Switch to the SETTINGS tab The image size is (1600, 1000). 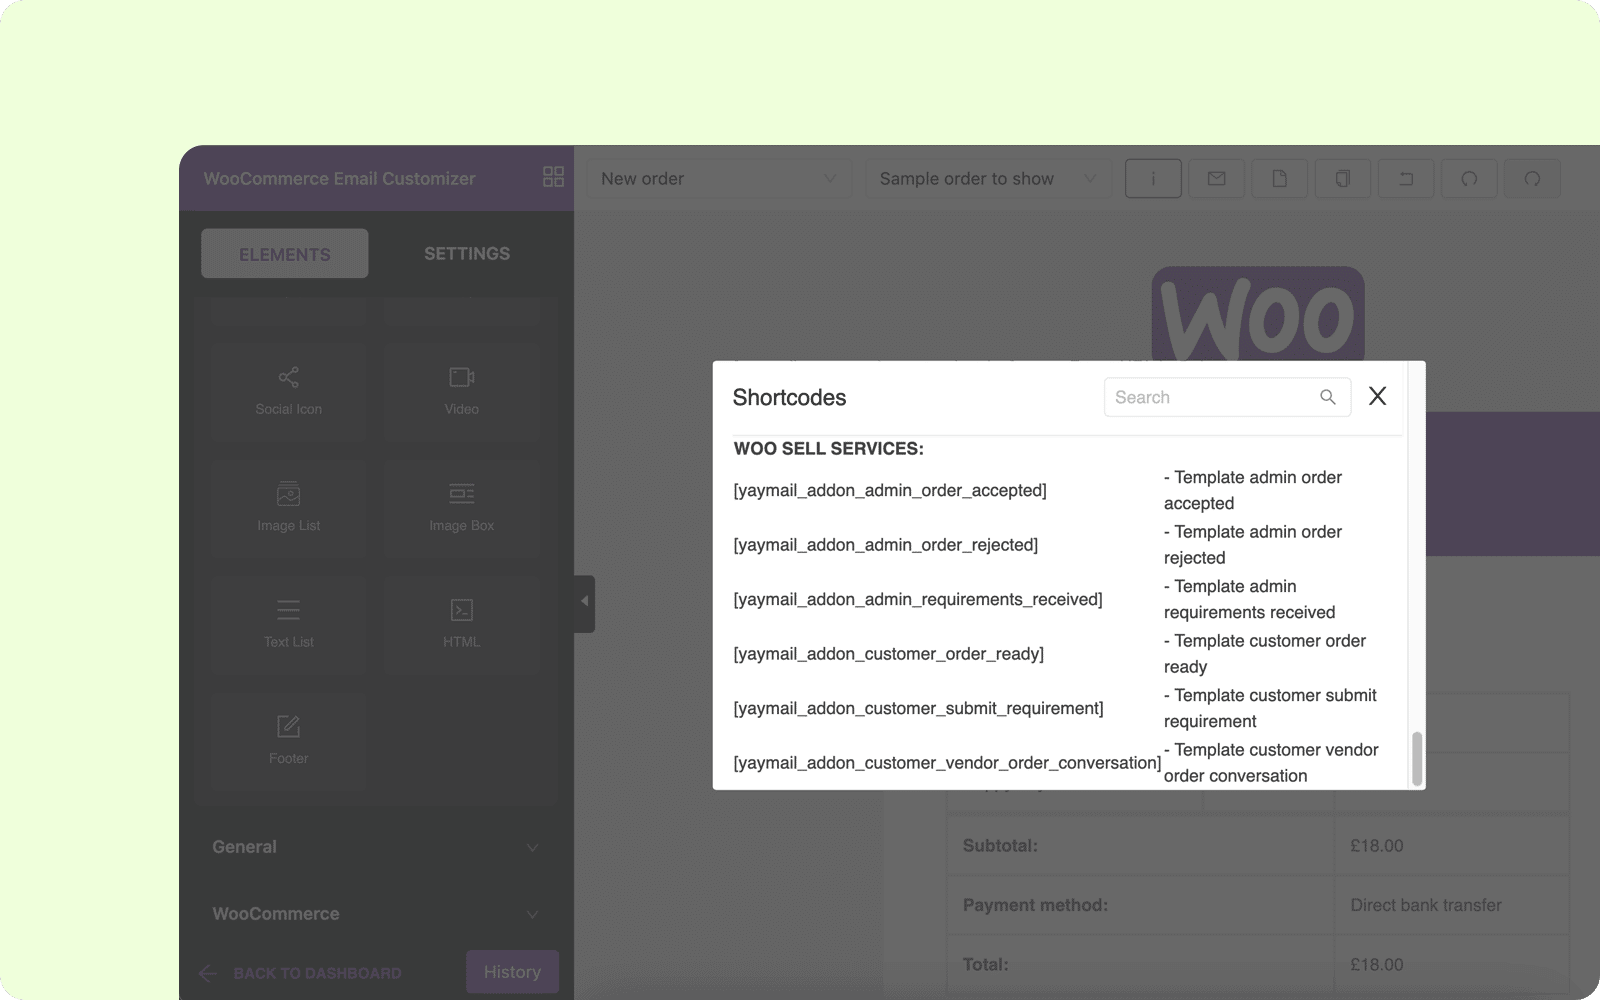(x=467, y=254)
